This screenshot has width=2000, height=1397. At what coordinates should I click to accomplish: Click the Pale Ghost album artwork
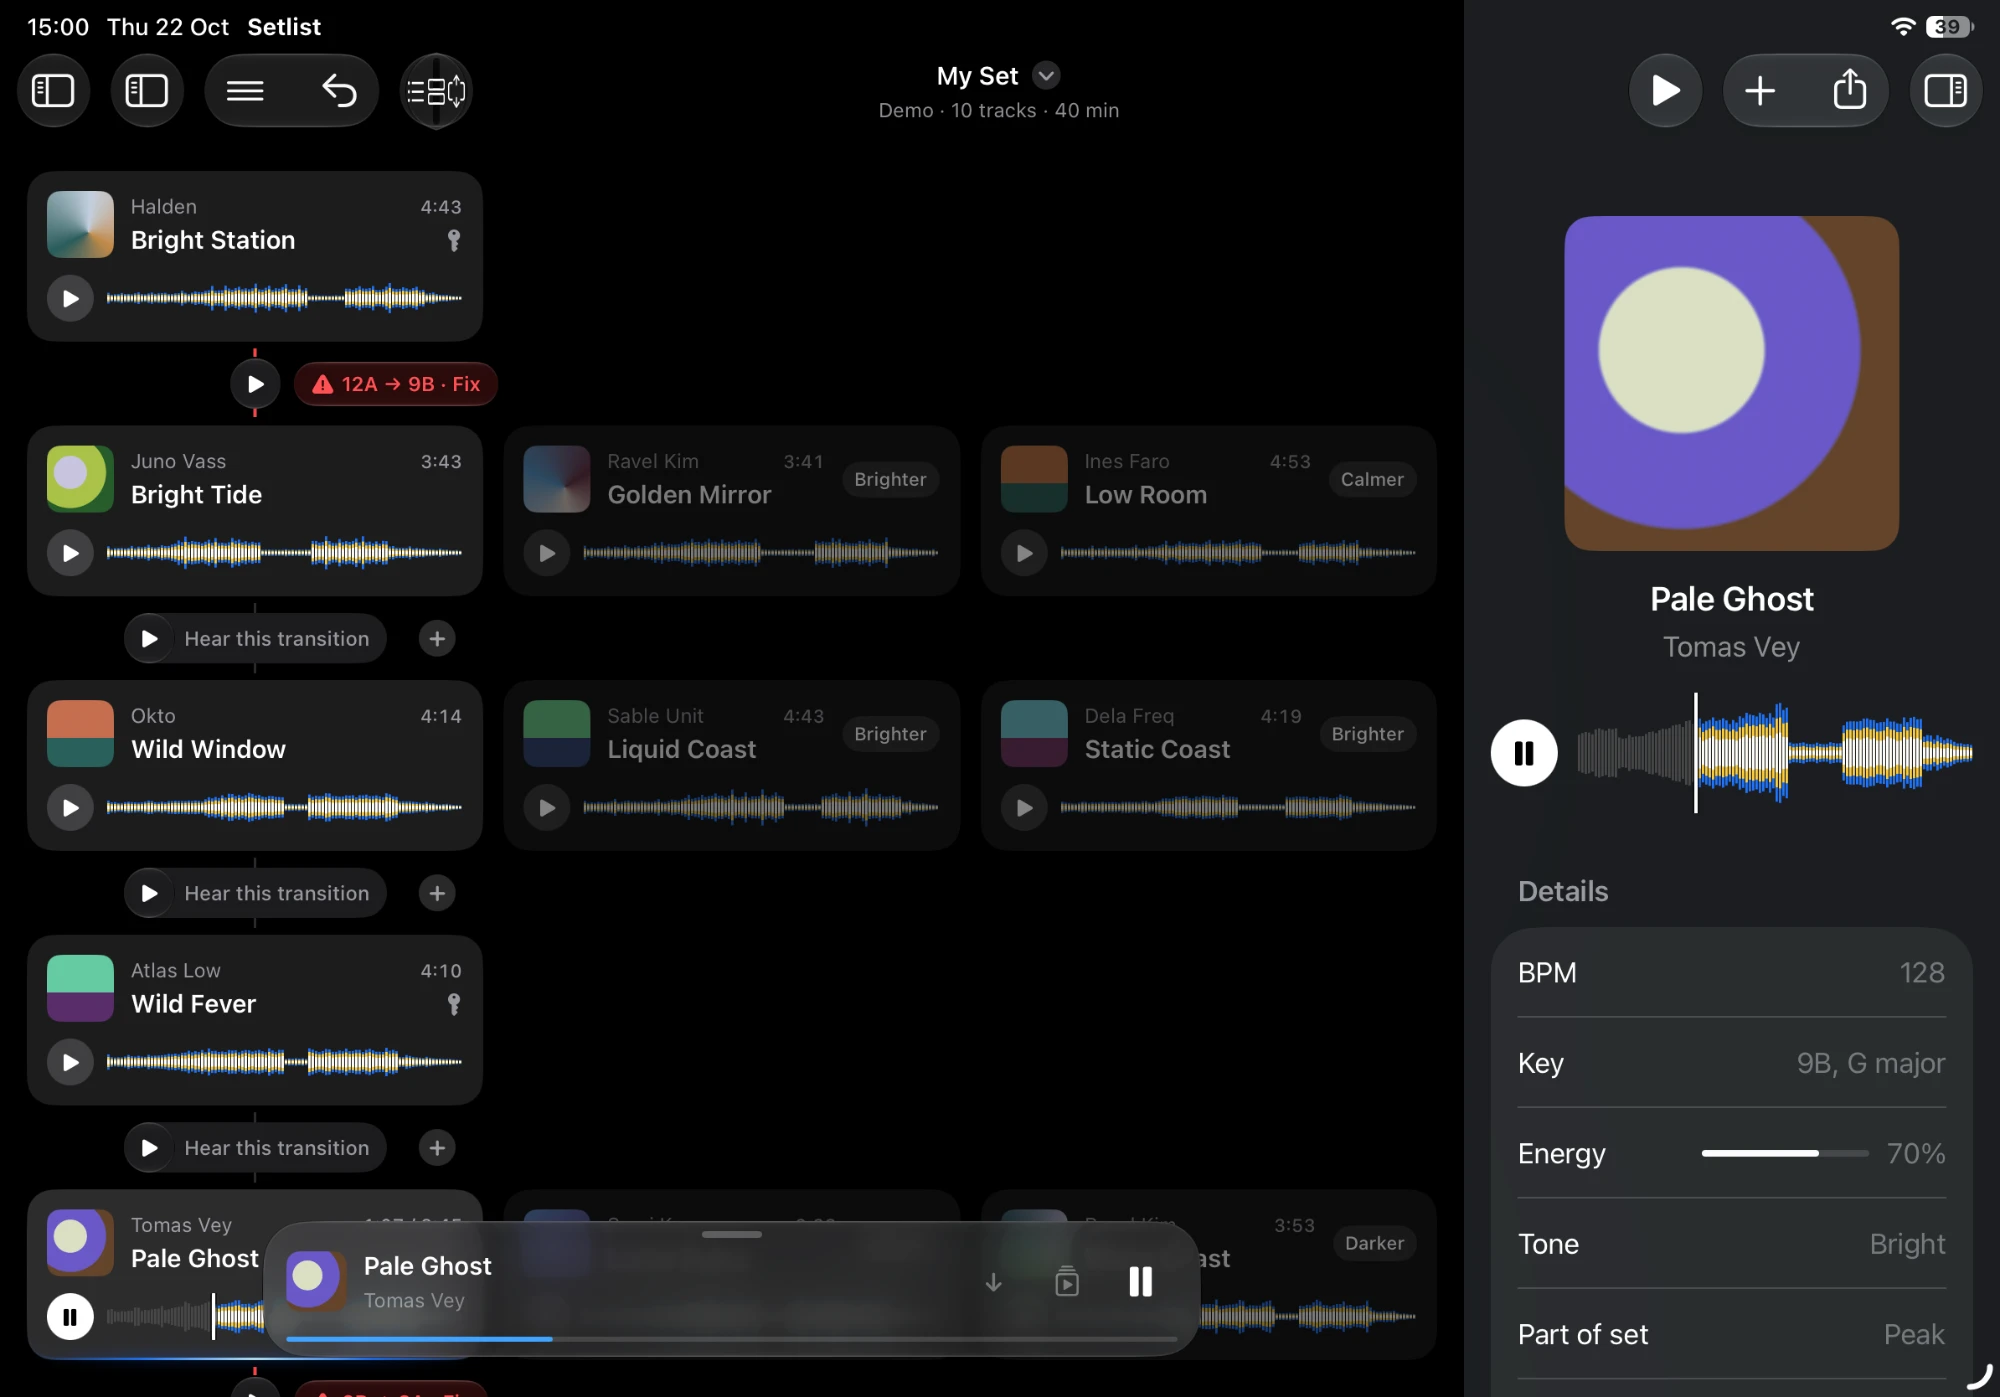1731,383
